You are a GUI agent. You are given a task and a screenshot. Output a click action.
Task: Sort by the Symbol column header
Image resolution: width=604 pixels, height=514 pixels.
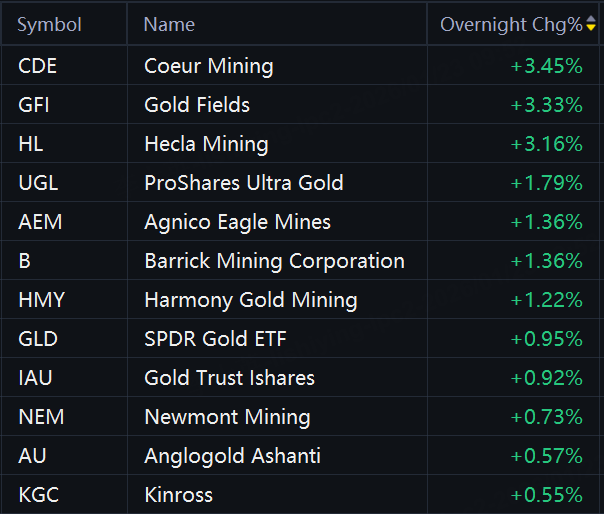click(x=49, y=25)
